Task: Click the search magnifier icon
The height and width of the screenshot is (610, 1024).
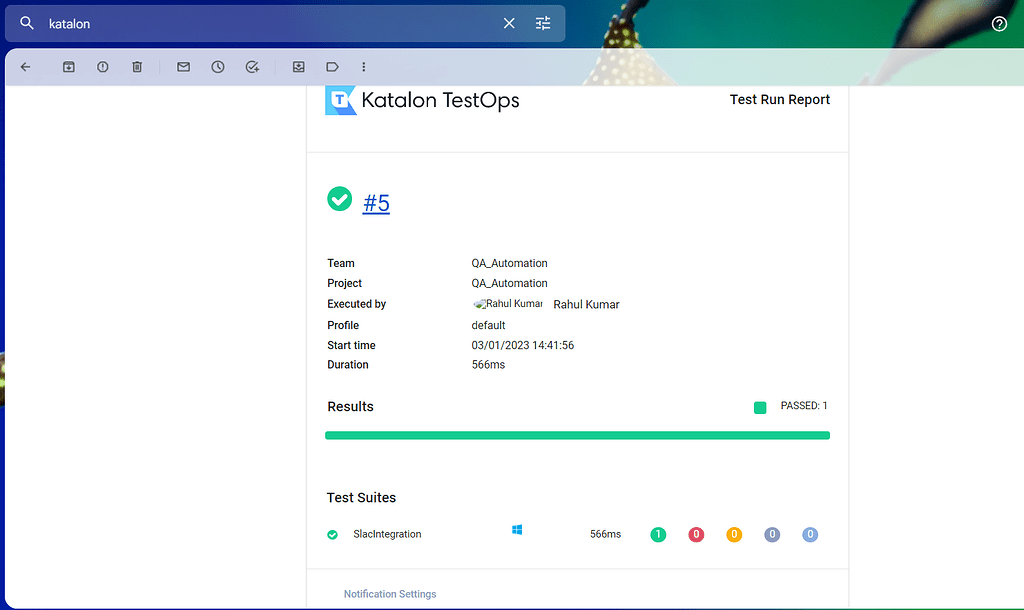Action: click(27, 24)
